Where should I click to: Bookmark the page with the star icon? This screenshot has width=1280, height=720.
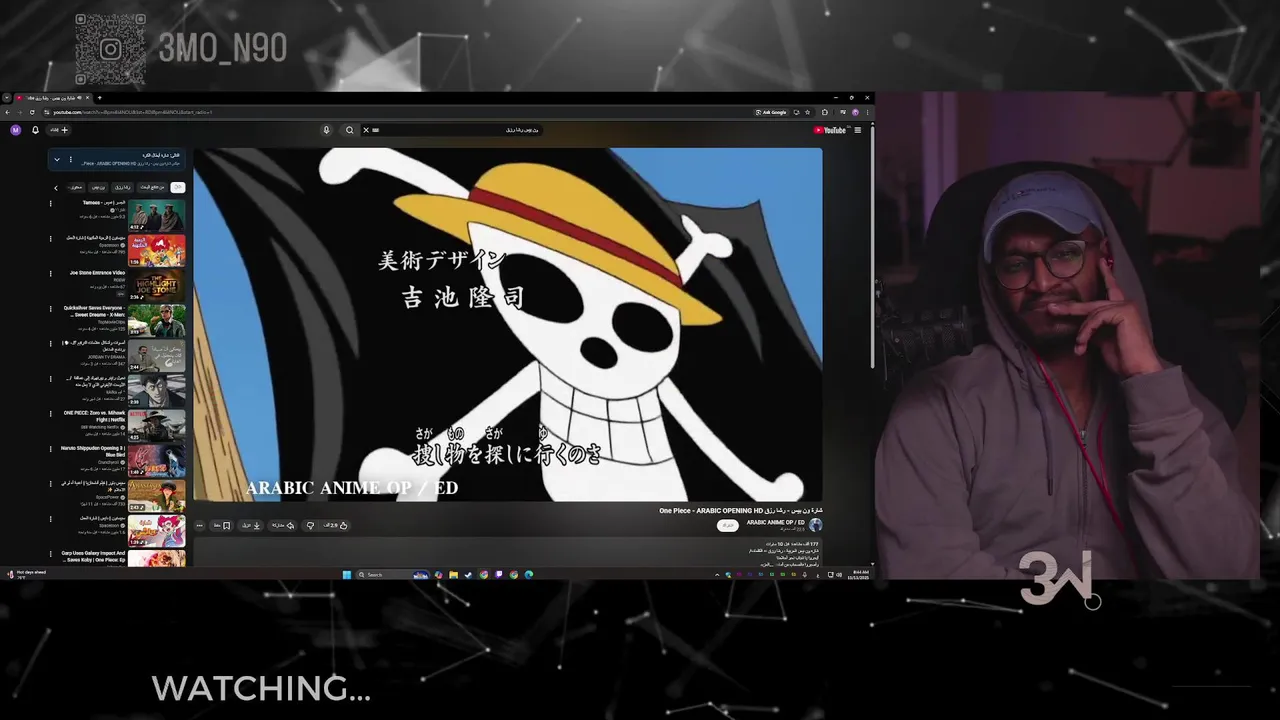coord(807,112)
